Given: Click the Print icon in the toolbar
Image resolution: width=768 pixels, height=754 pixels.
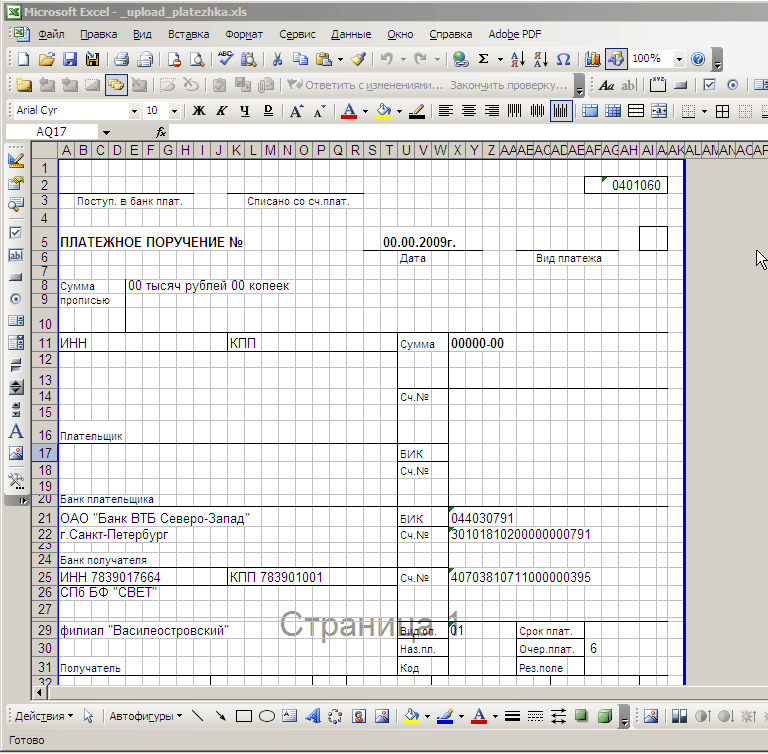Looking at the screenshot, I should coord(121,59).
